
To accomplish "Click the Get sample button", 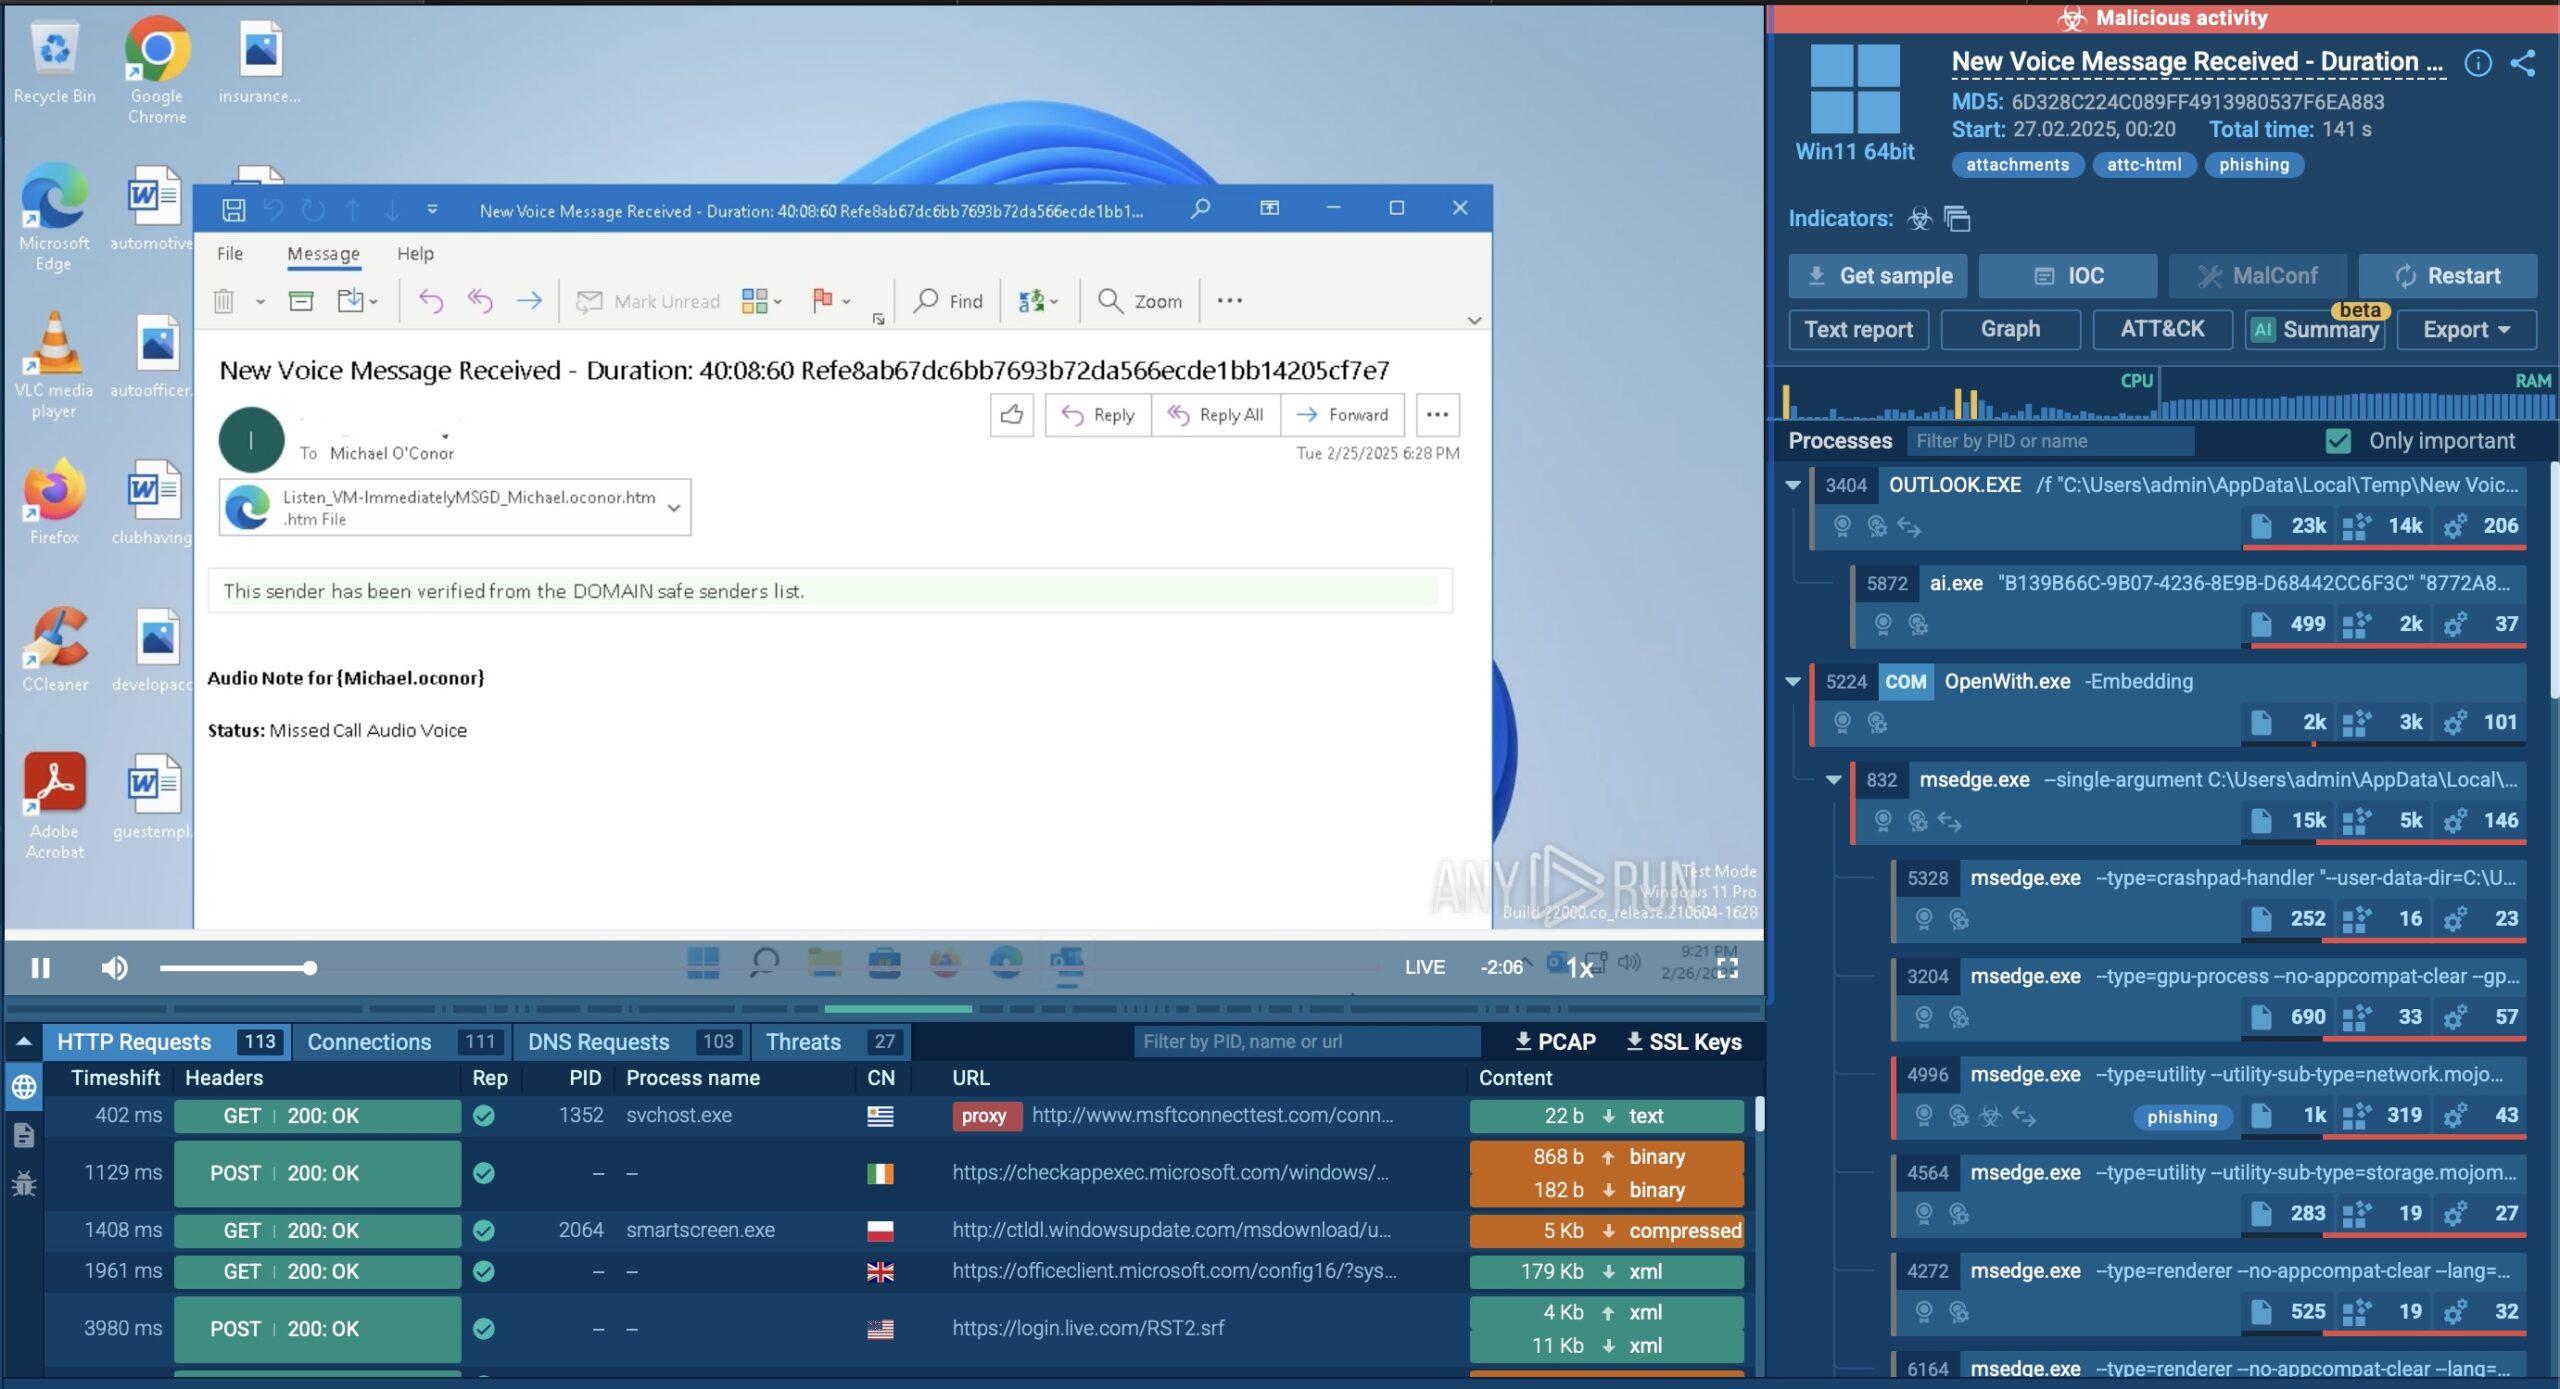I will point(1878,276).
